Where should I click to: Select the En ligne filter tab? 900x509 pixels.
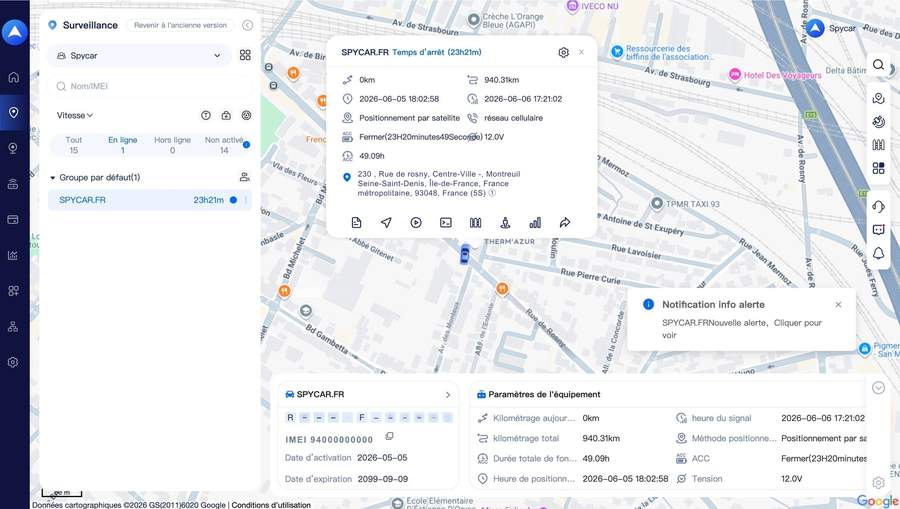(x=122, y=145)
